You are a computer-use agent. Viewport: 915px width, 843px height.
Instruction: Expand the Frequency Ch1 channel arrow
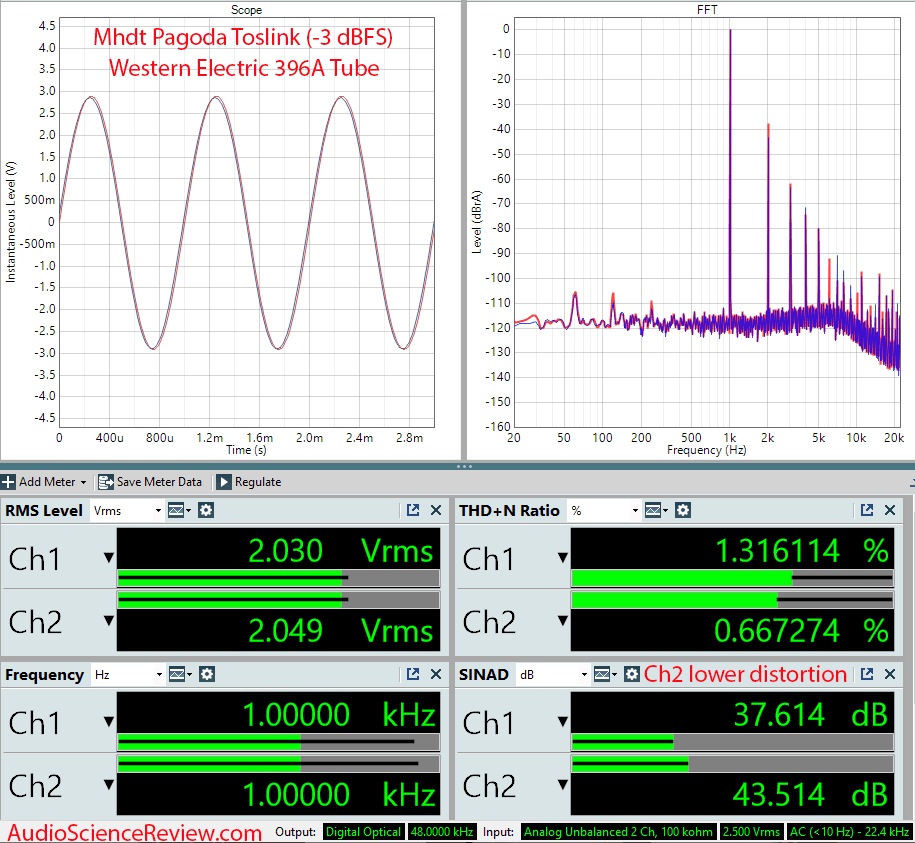[109, 722]
